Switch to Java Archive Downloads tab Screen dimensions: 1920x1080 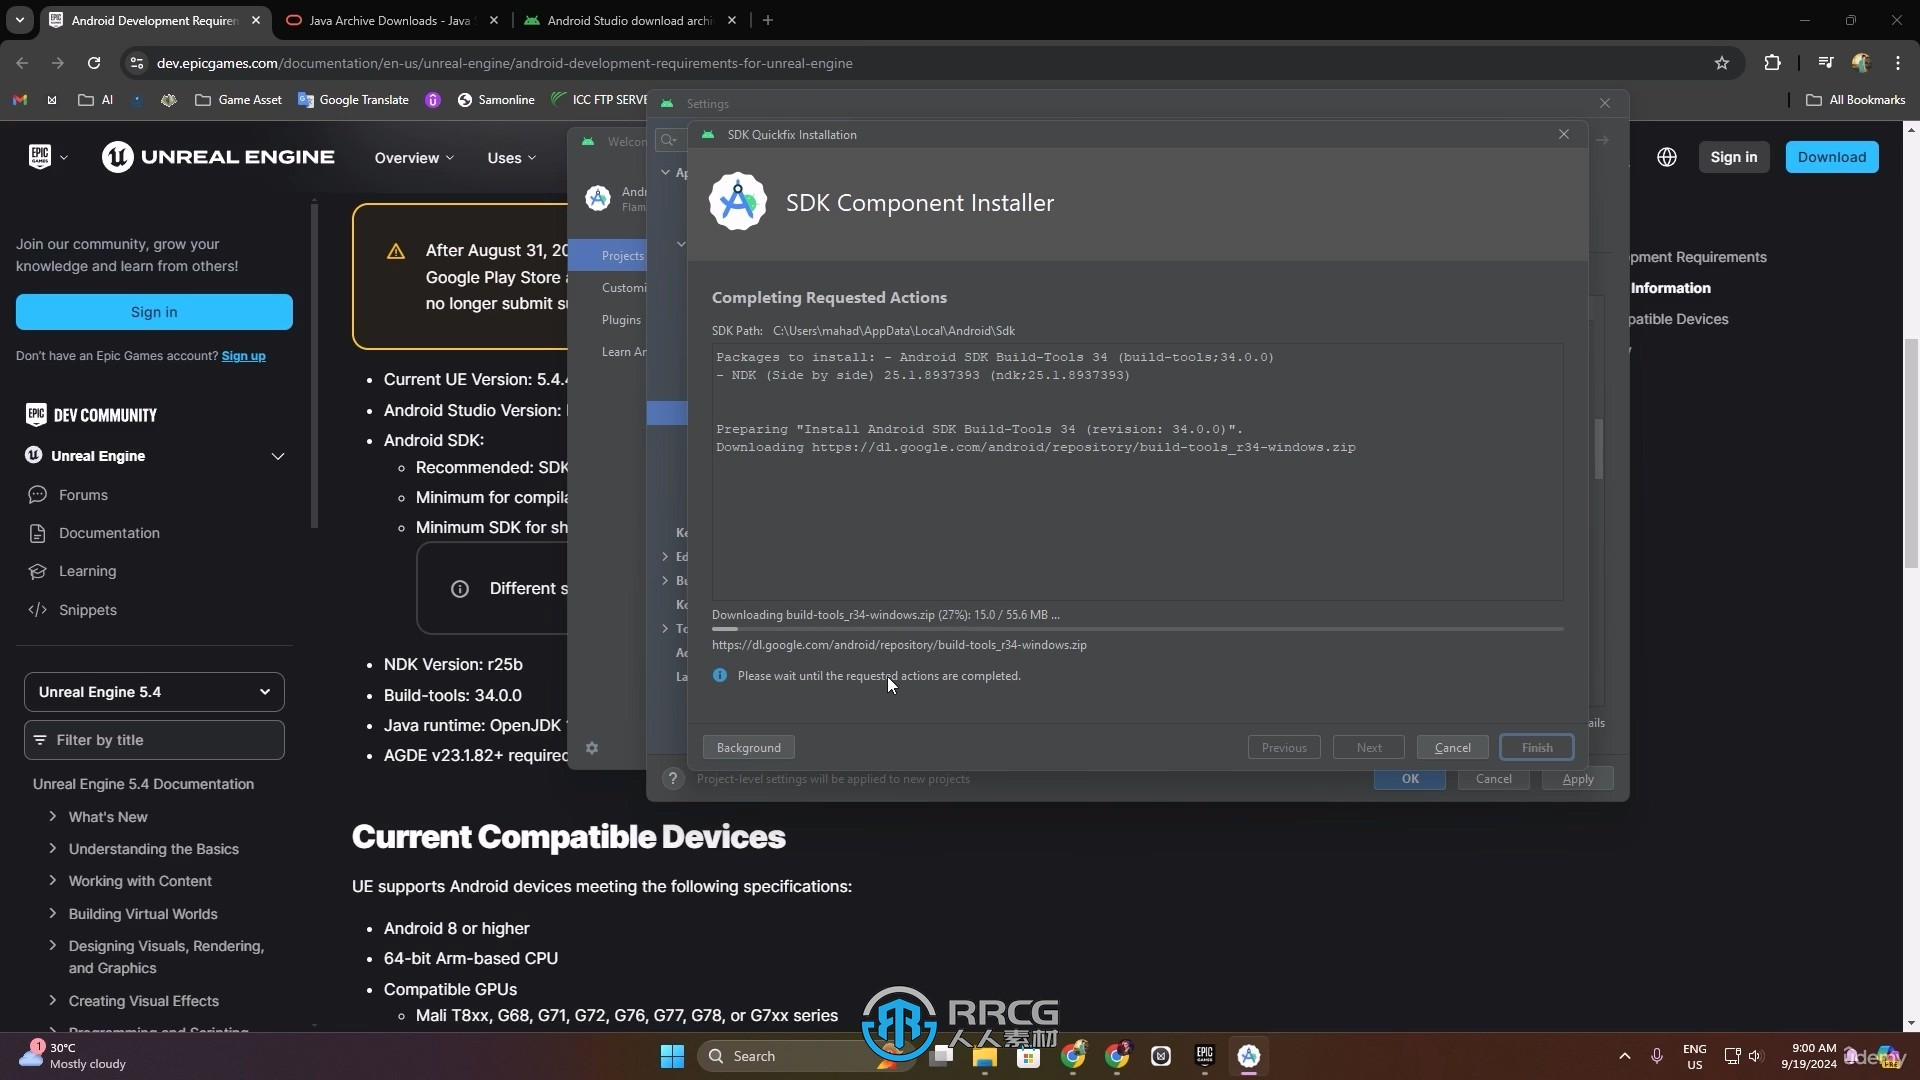click(391, 20)
